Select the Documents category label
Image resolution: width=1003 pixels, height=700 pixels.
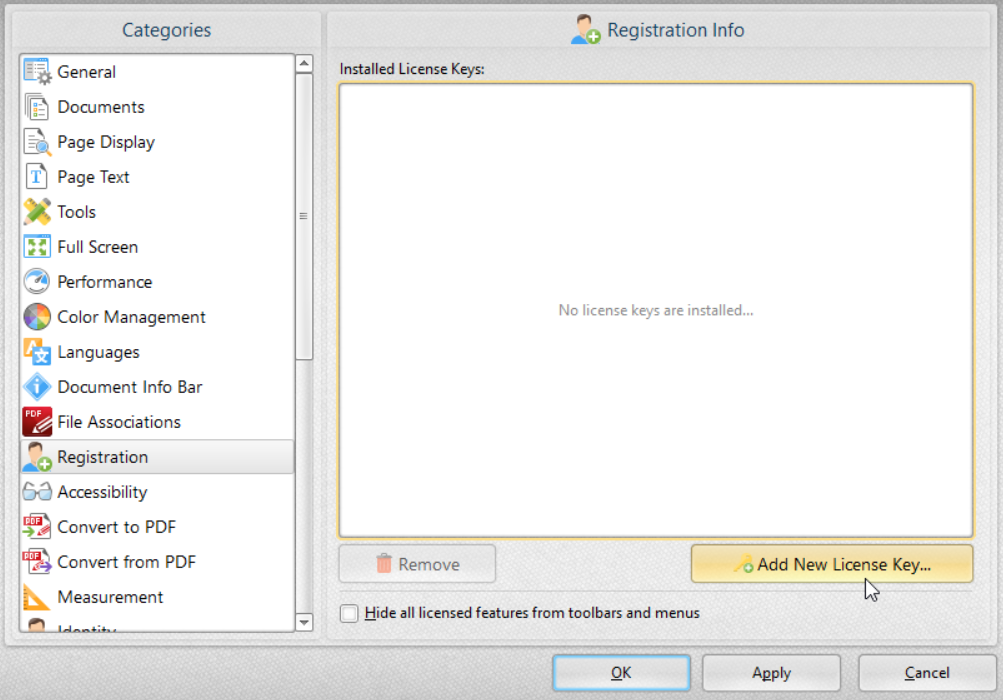tap(101, 107)
